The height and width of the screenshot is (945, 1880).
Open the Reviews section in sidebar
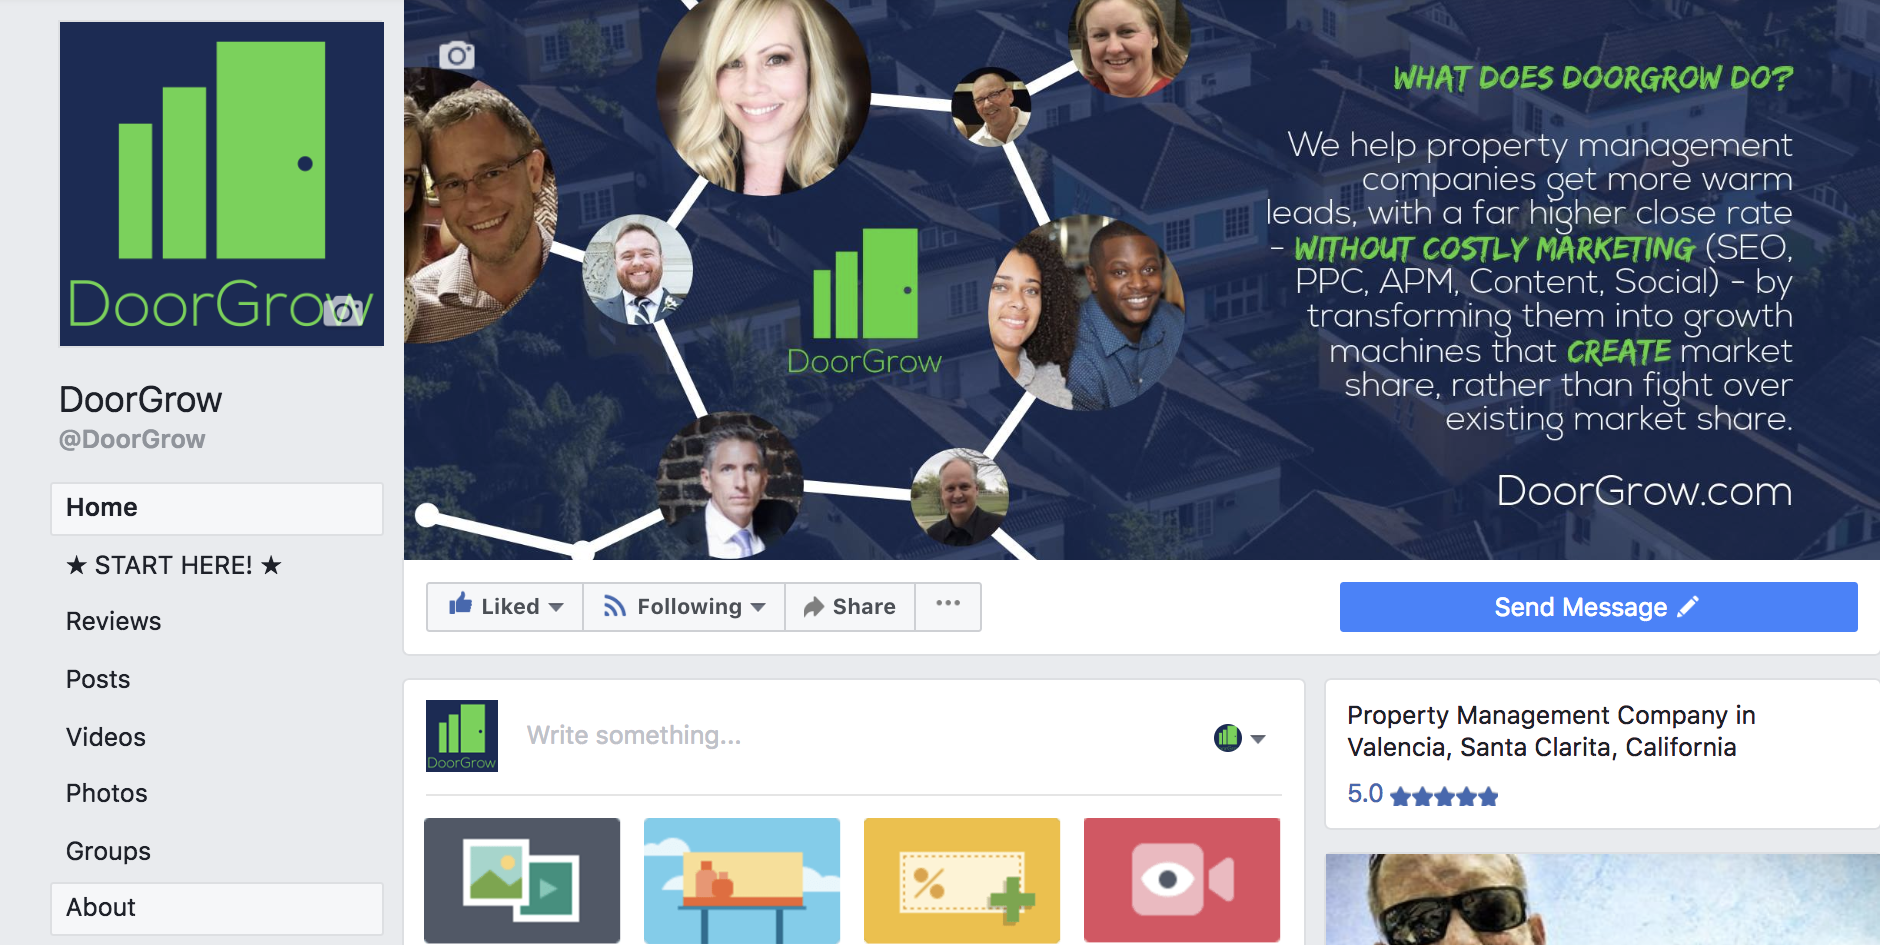[x=114, y=621]
